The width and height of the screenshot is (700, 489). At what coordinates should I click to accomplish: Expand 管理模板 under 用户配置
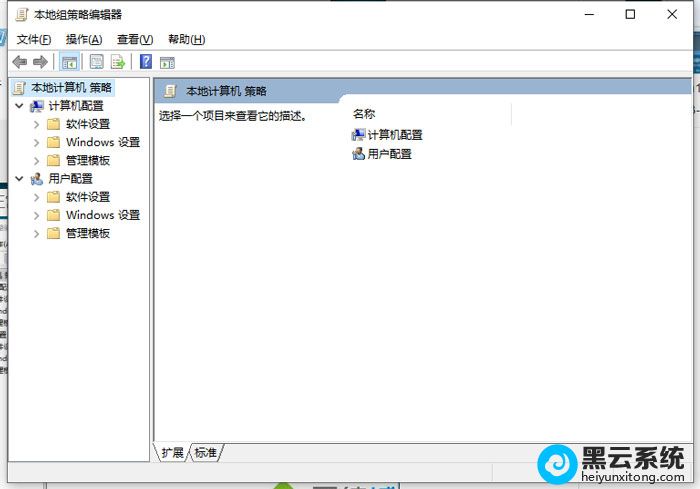(37, 233)
